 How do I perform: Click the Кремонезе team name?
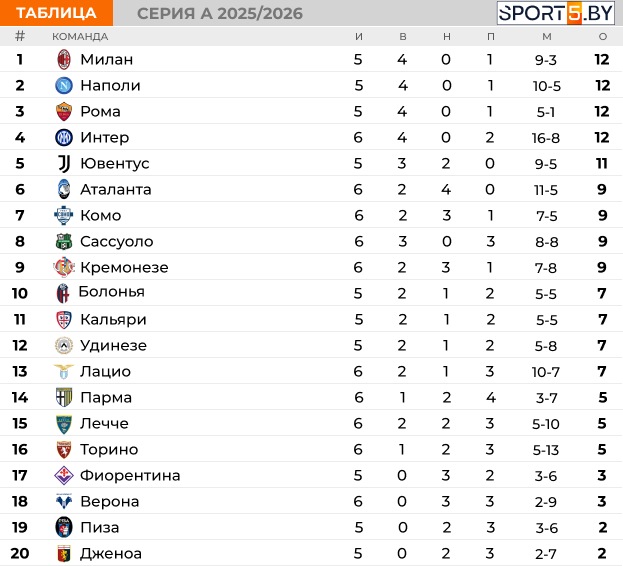click(x=124, y=267)
